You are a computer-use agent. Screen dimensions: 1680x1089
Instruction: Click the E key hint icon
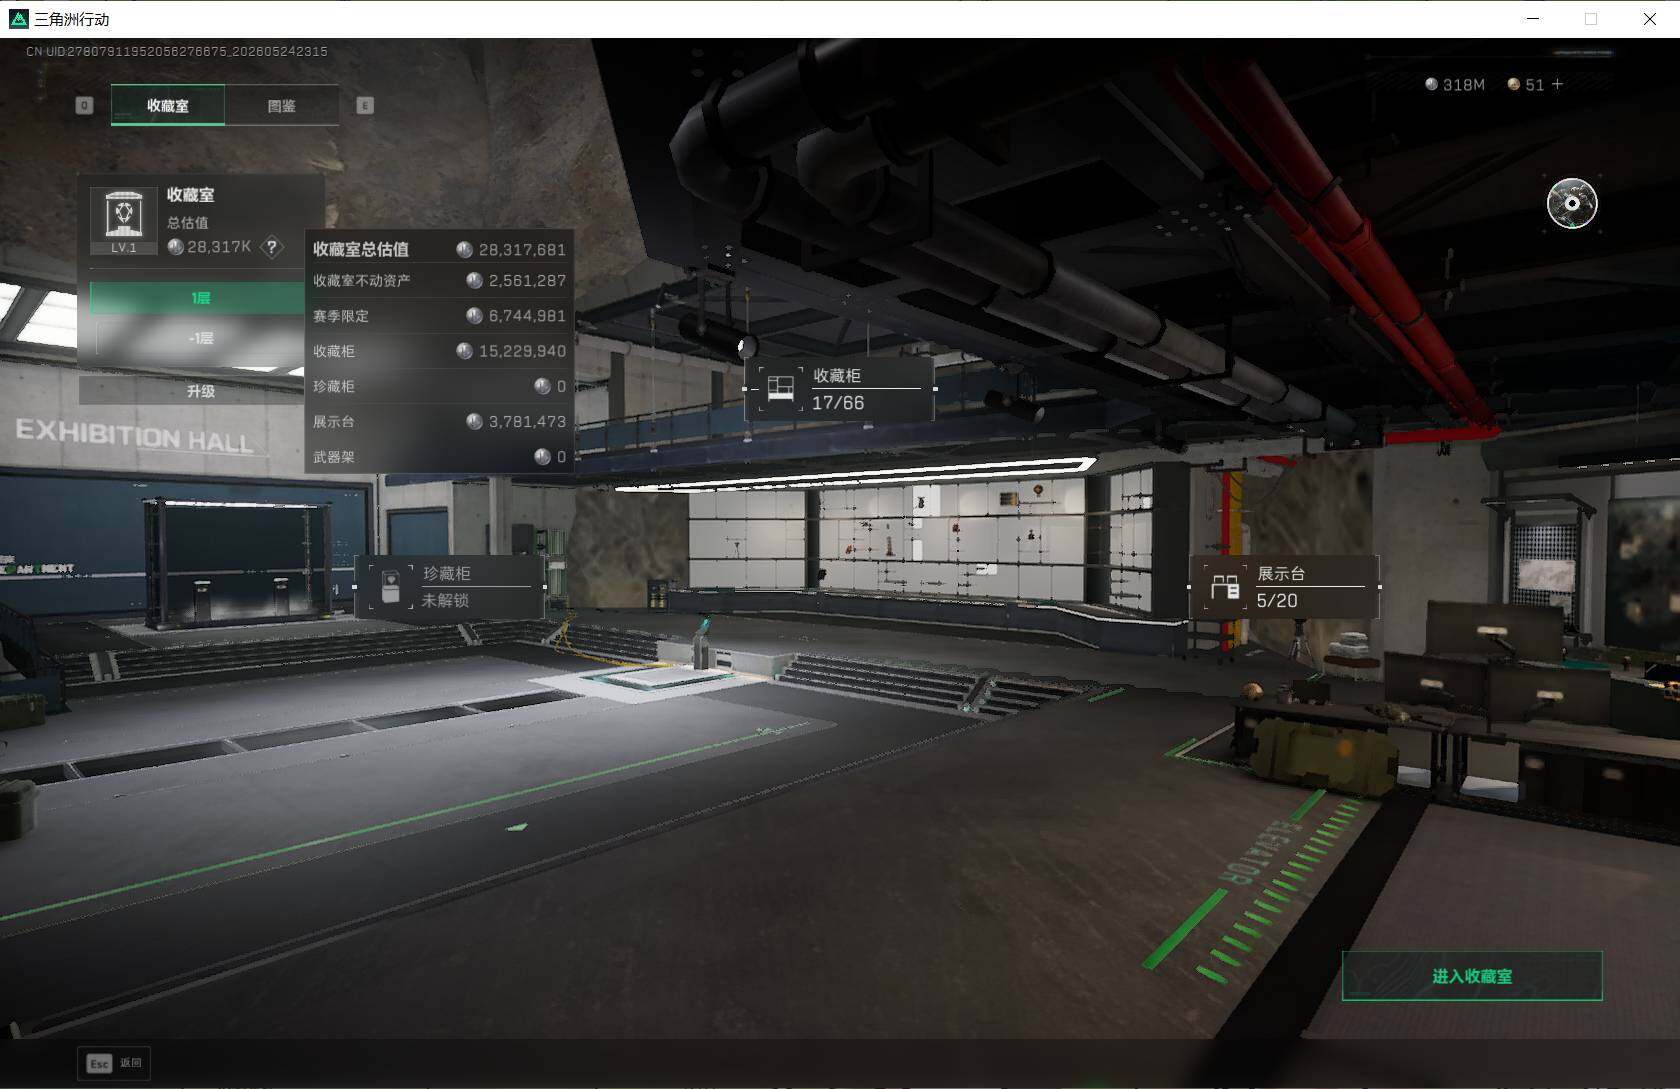[x=365, y=105]
